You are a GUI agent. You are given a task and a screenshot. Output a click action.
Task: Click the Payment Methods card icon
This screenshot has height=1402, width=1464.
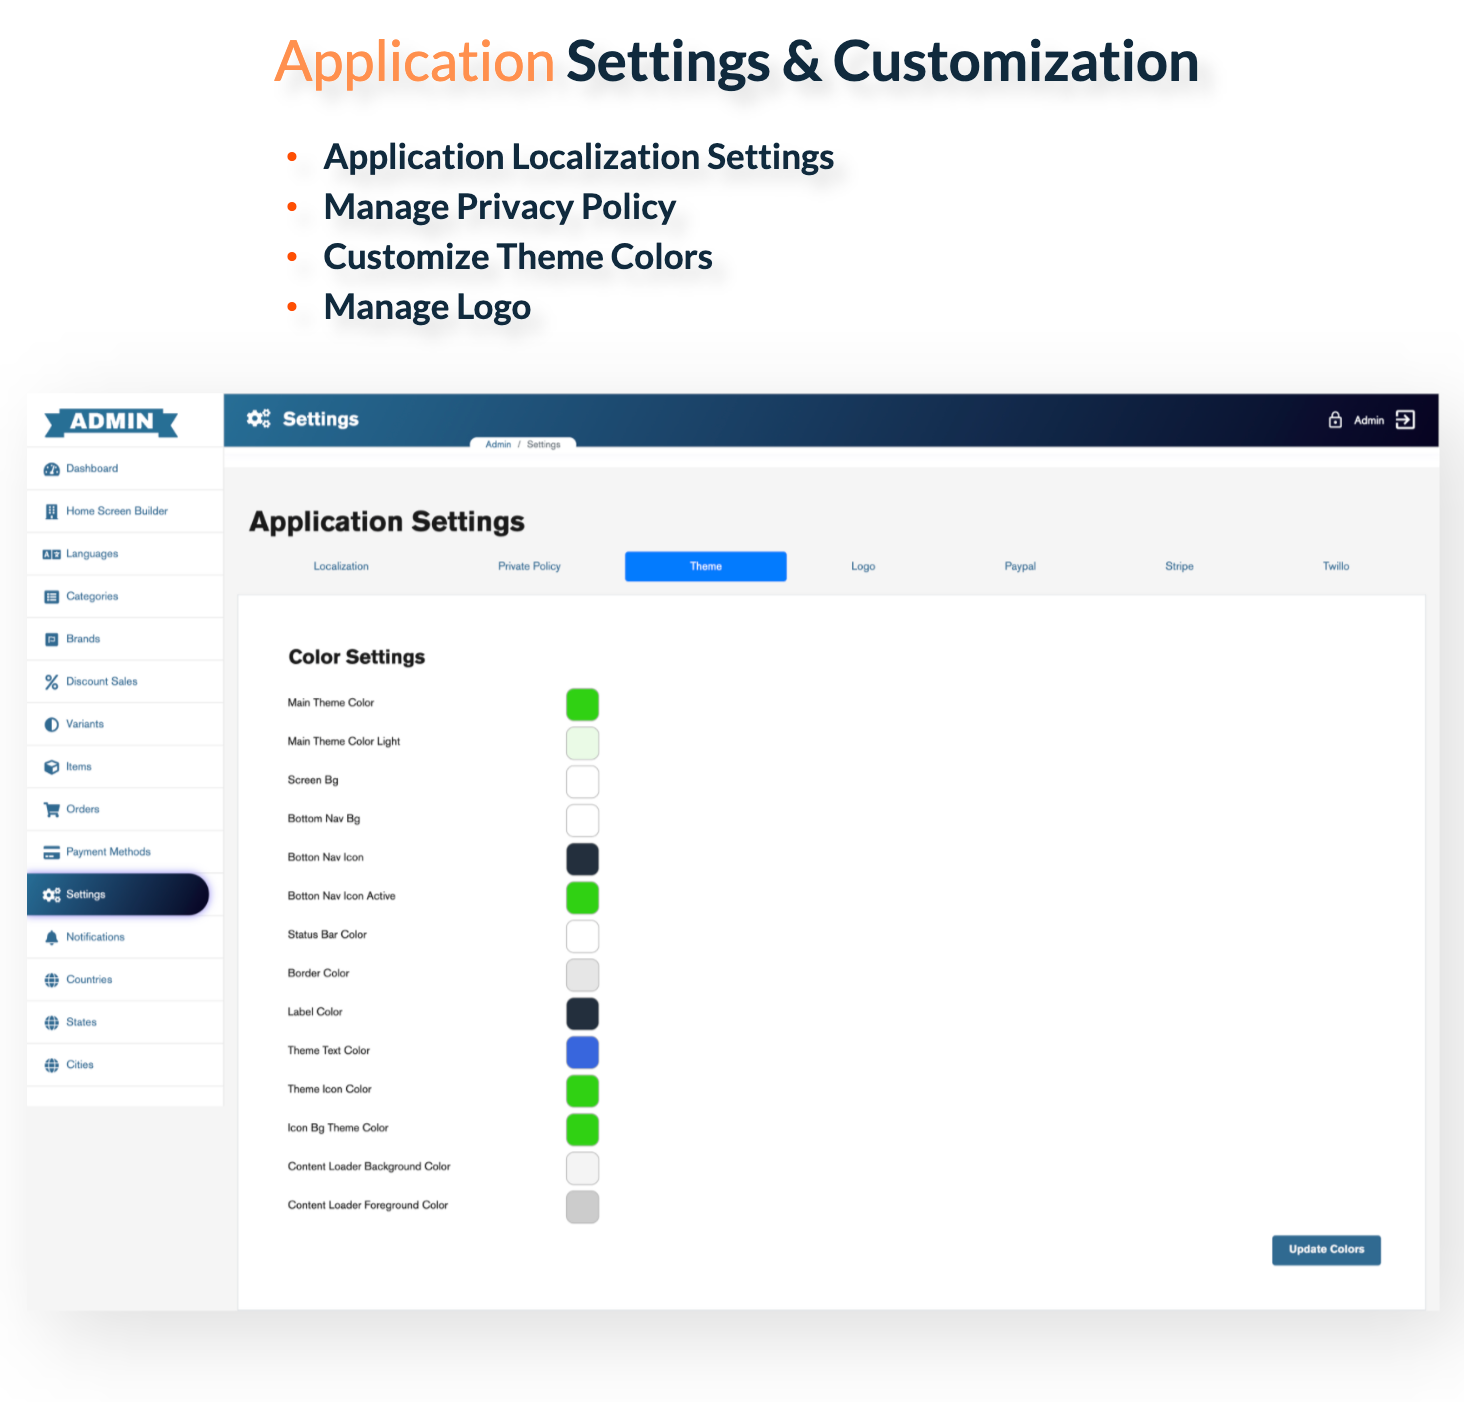point(52,853)
